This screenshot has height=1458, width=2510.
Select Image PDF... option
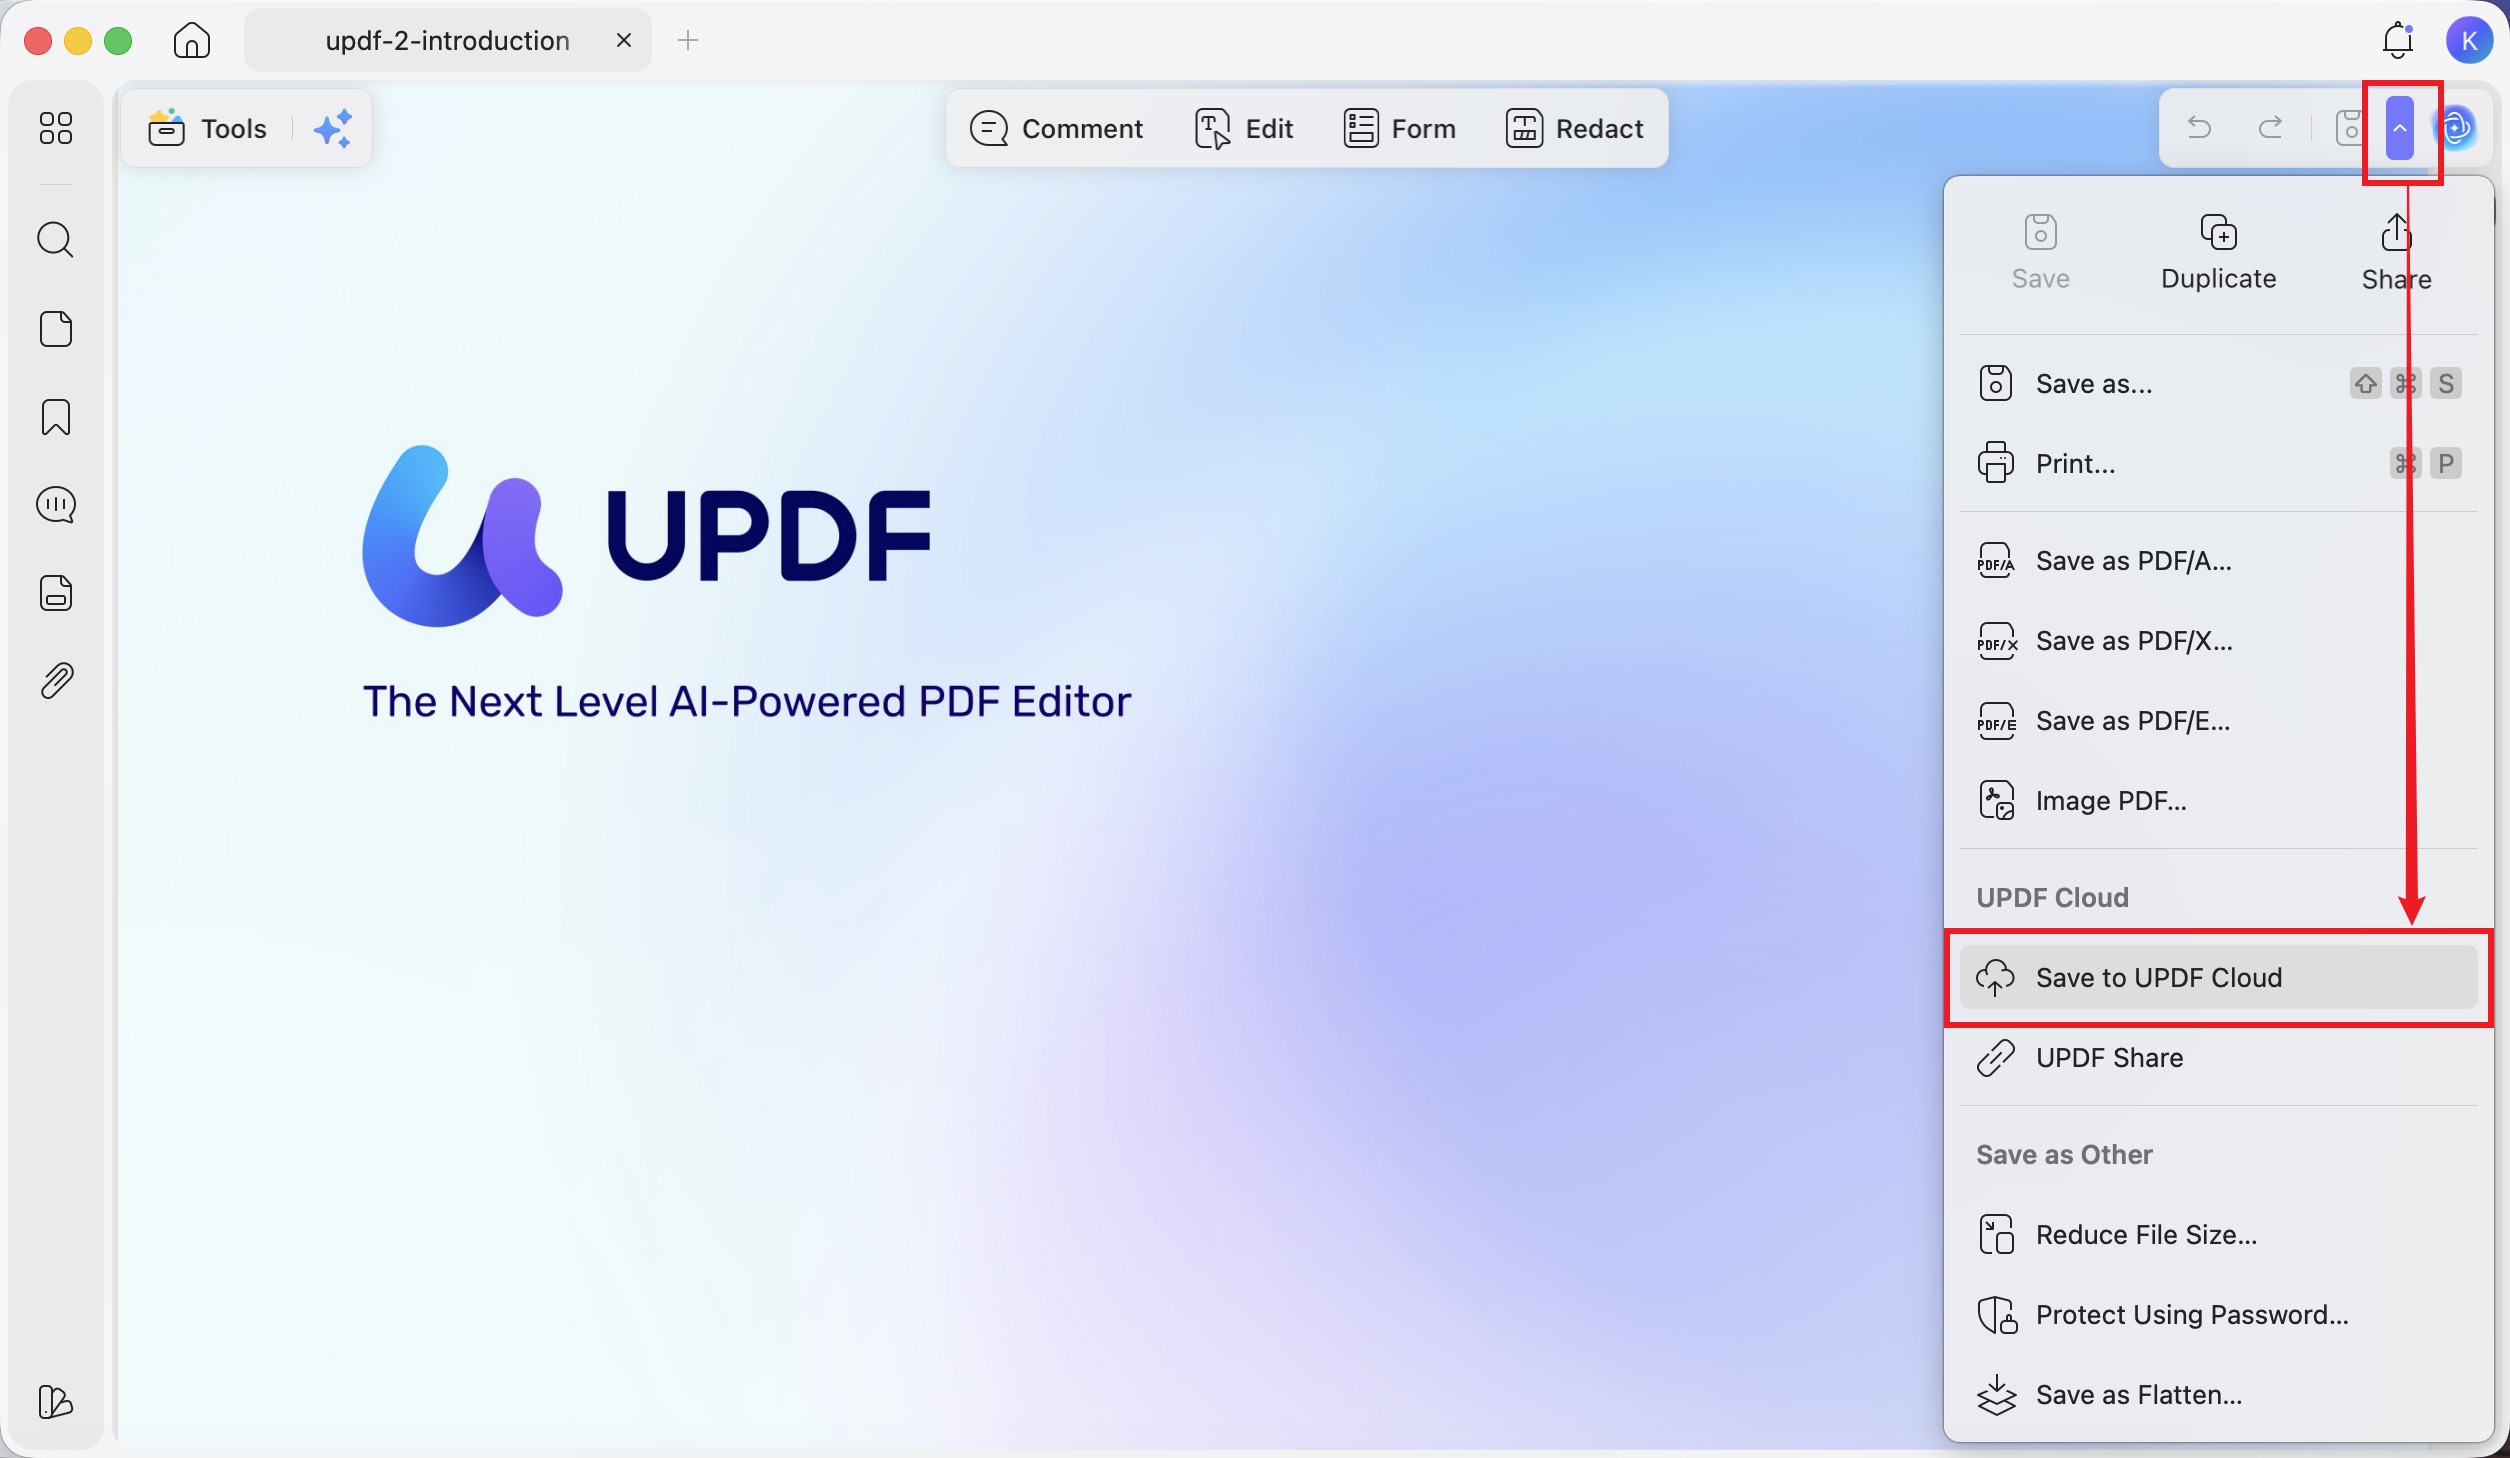(2218, 801)
